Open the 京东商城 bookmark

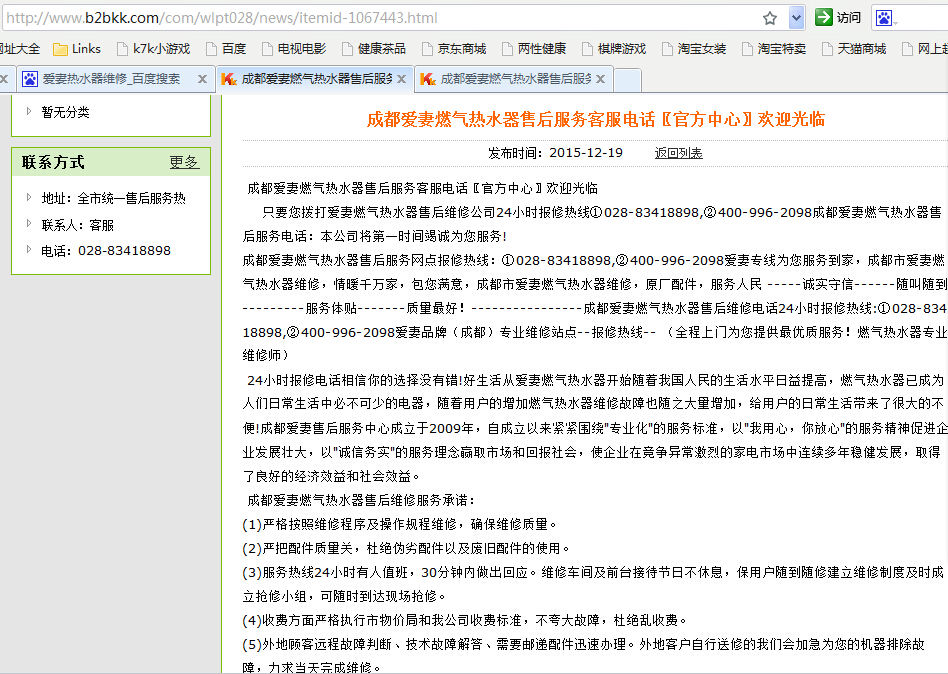pyautogui.click(x=454, y=49)
